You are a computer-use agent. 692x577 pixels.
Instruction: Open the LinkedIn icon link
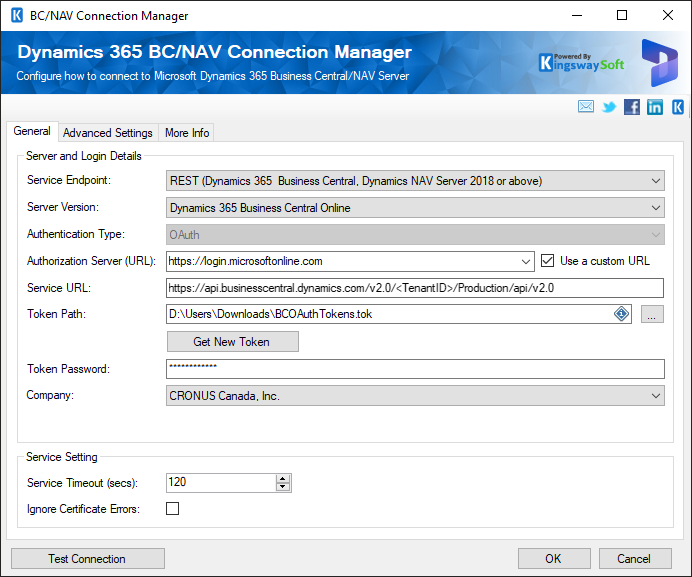[x=654, y=107]
